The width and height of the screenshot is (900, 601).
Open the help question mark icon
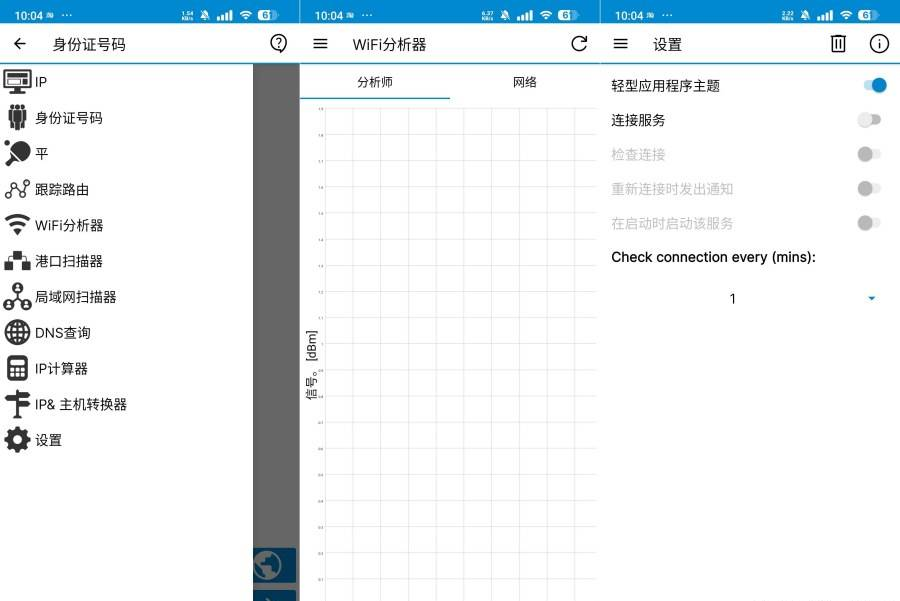click(278, 43)
